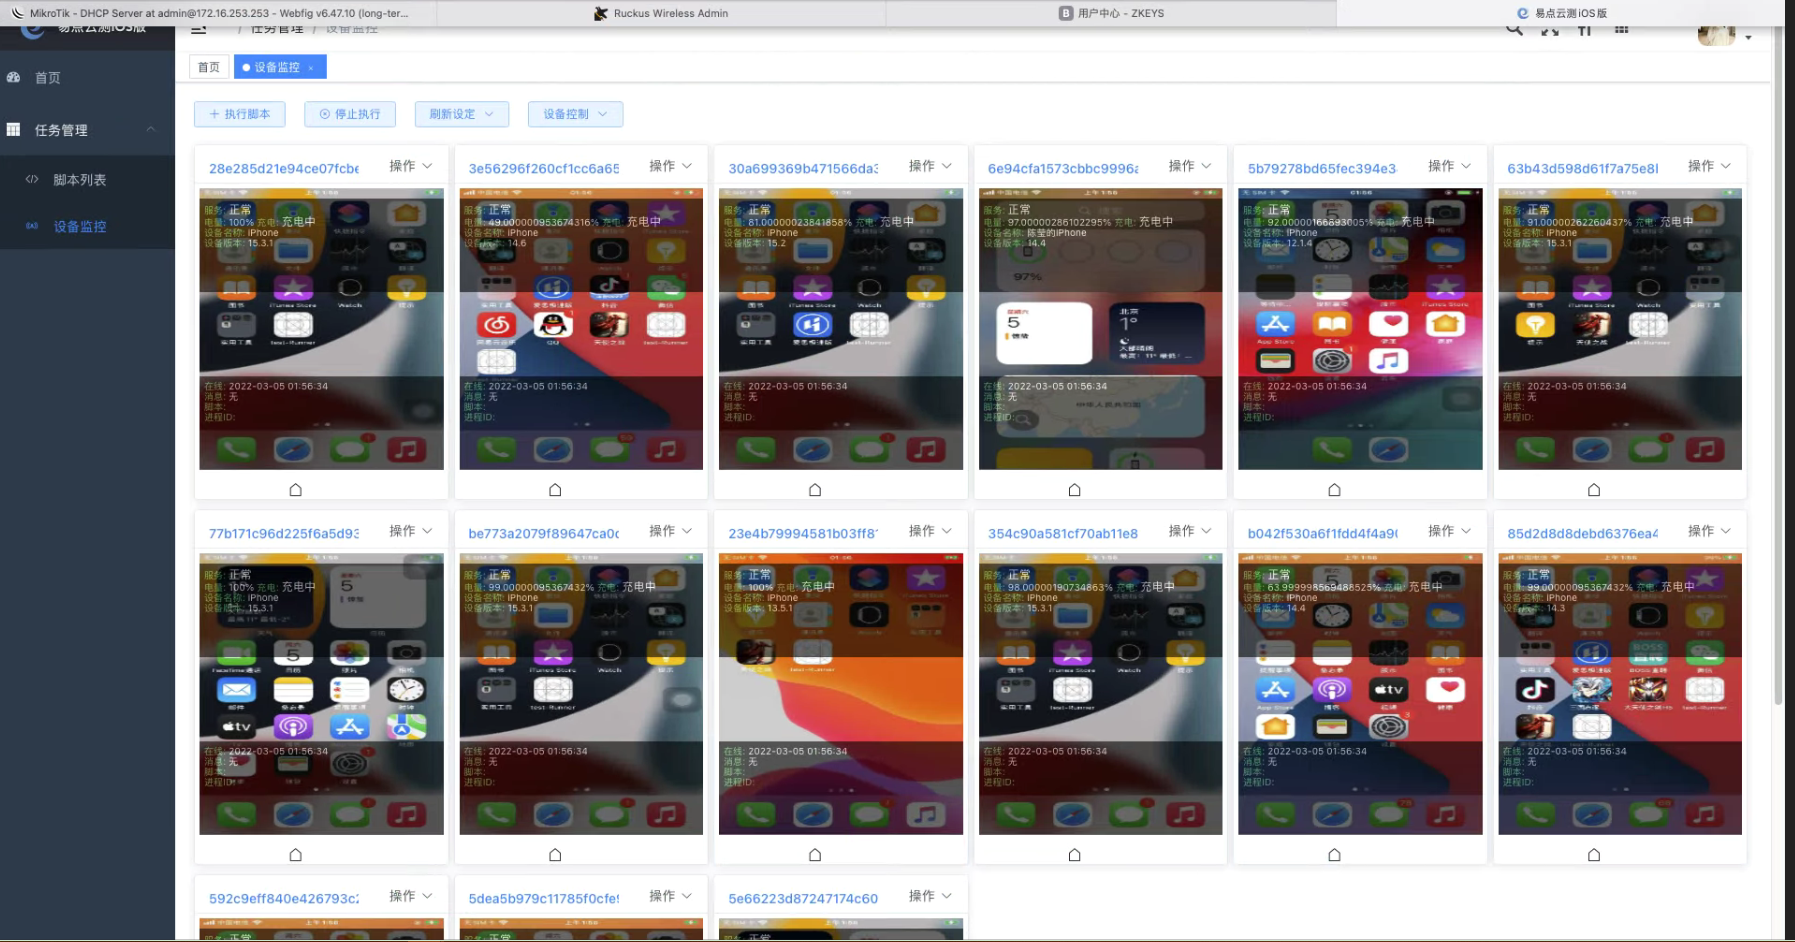This screenshot has height=942, width=1795.
Task: Click device ID text 28e285d21e94ce07fcbe
Action: pos(284,169)
